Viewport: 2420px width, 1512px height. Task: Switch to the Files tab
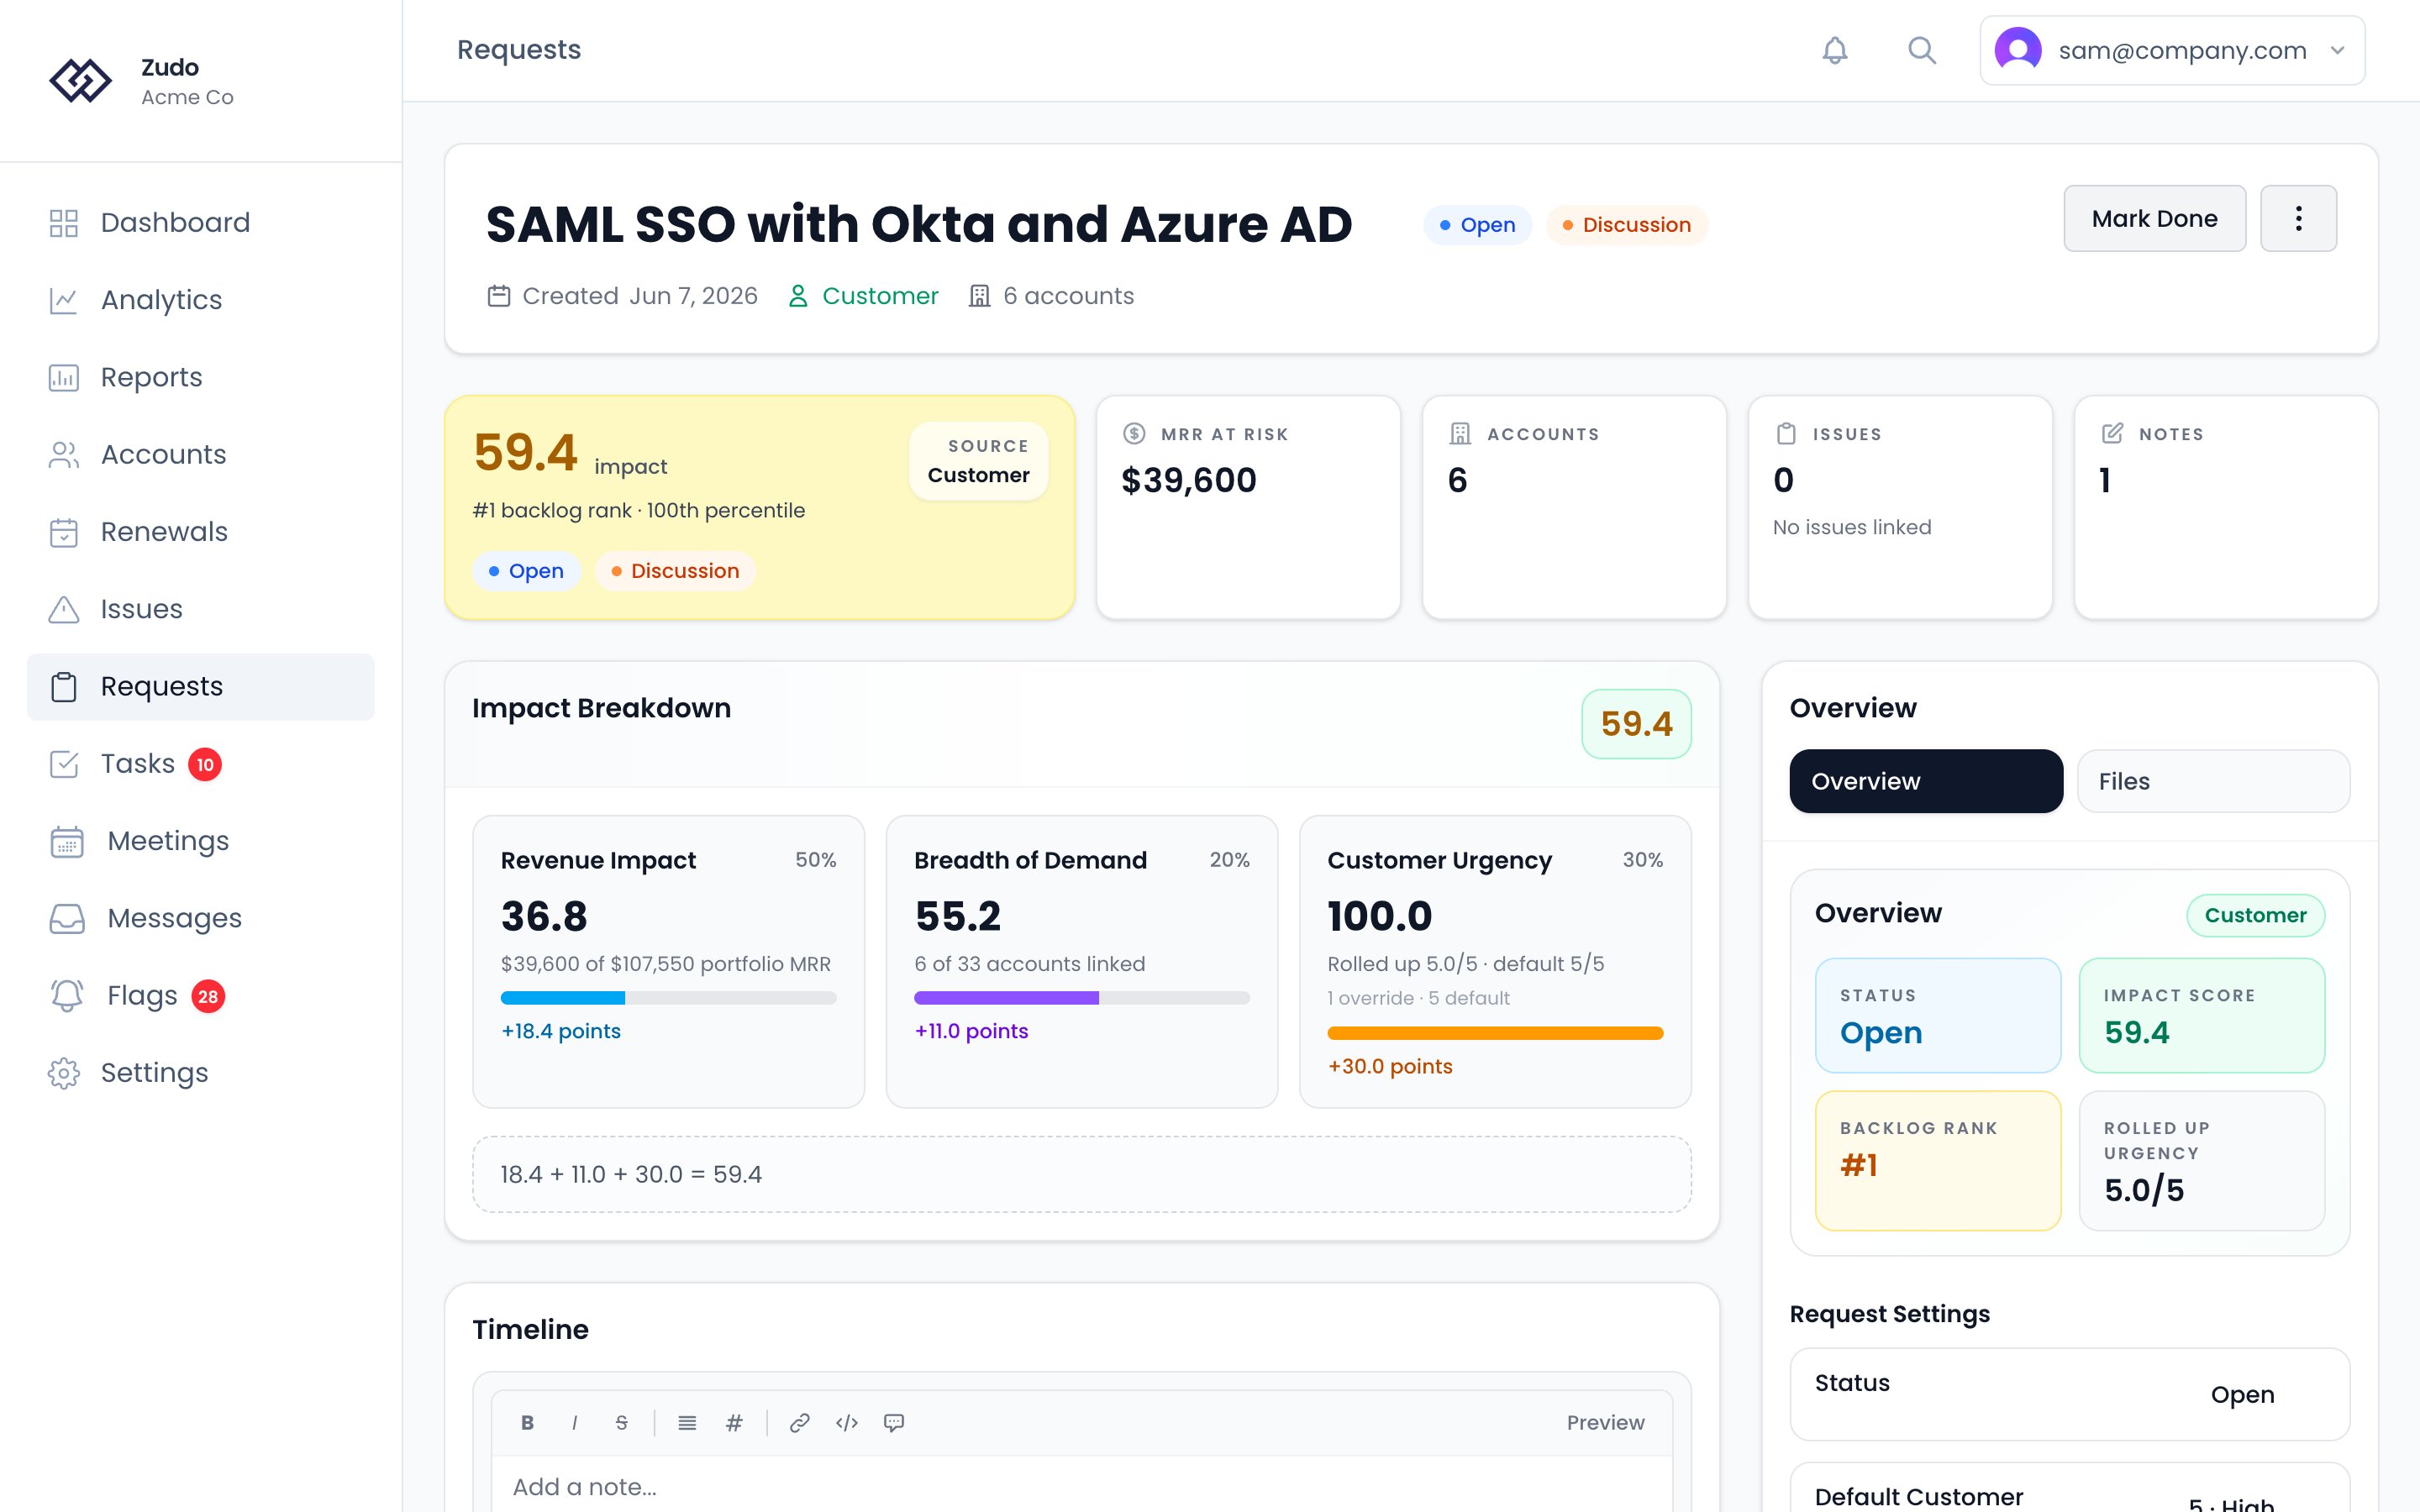pos(2213,781)
